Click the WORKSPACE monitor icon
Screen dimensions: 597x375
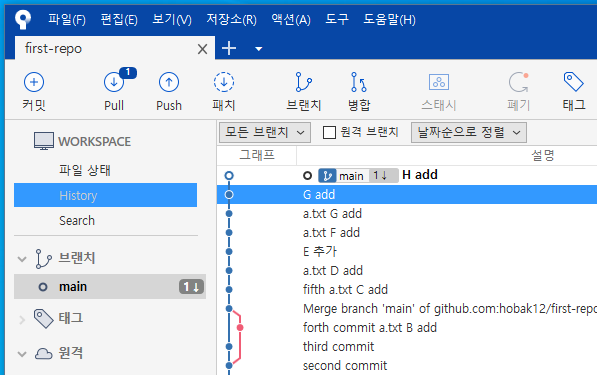pyautogui.click(x=44, y=141)
